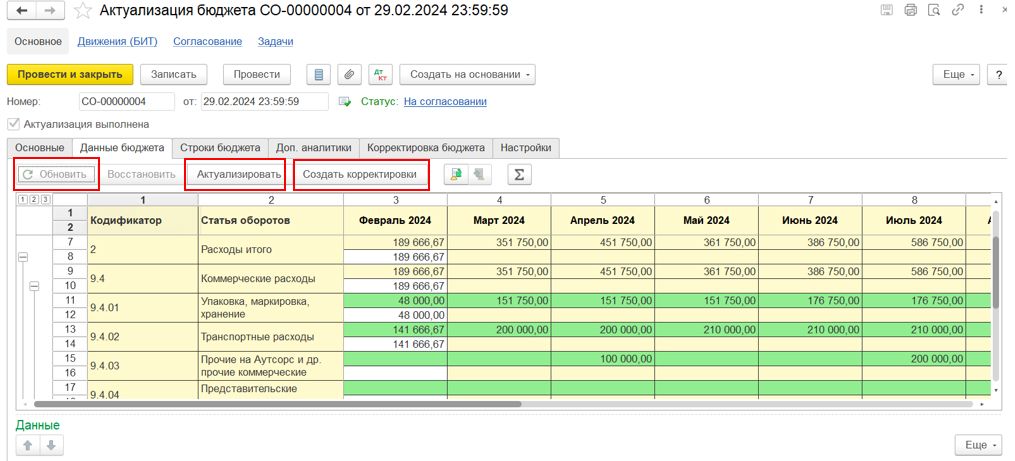Add document to favorites with star icon

[x=85, y=11]
